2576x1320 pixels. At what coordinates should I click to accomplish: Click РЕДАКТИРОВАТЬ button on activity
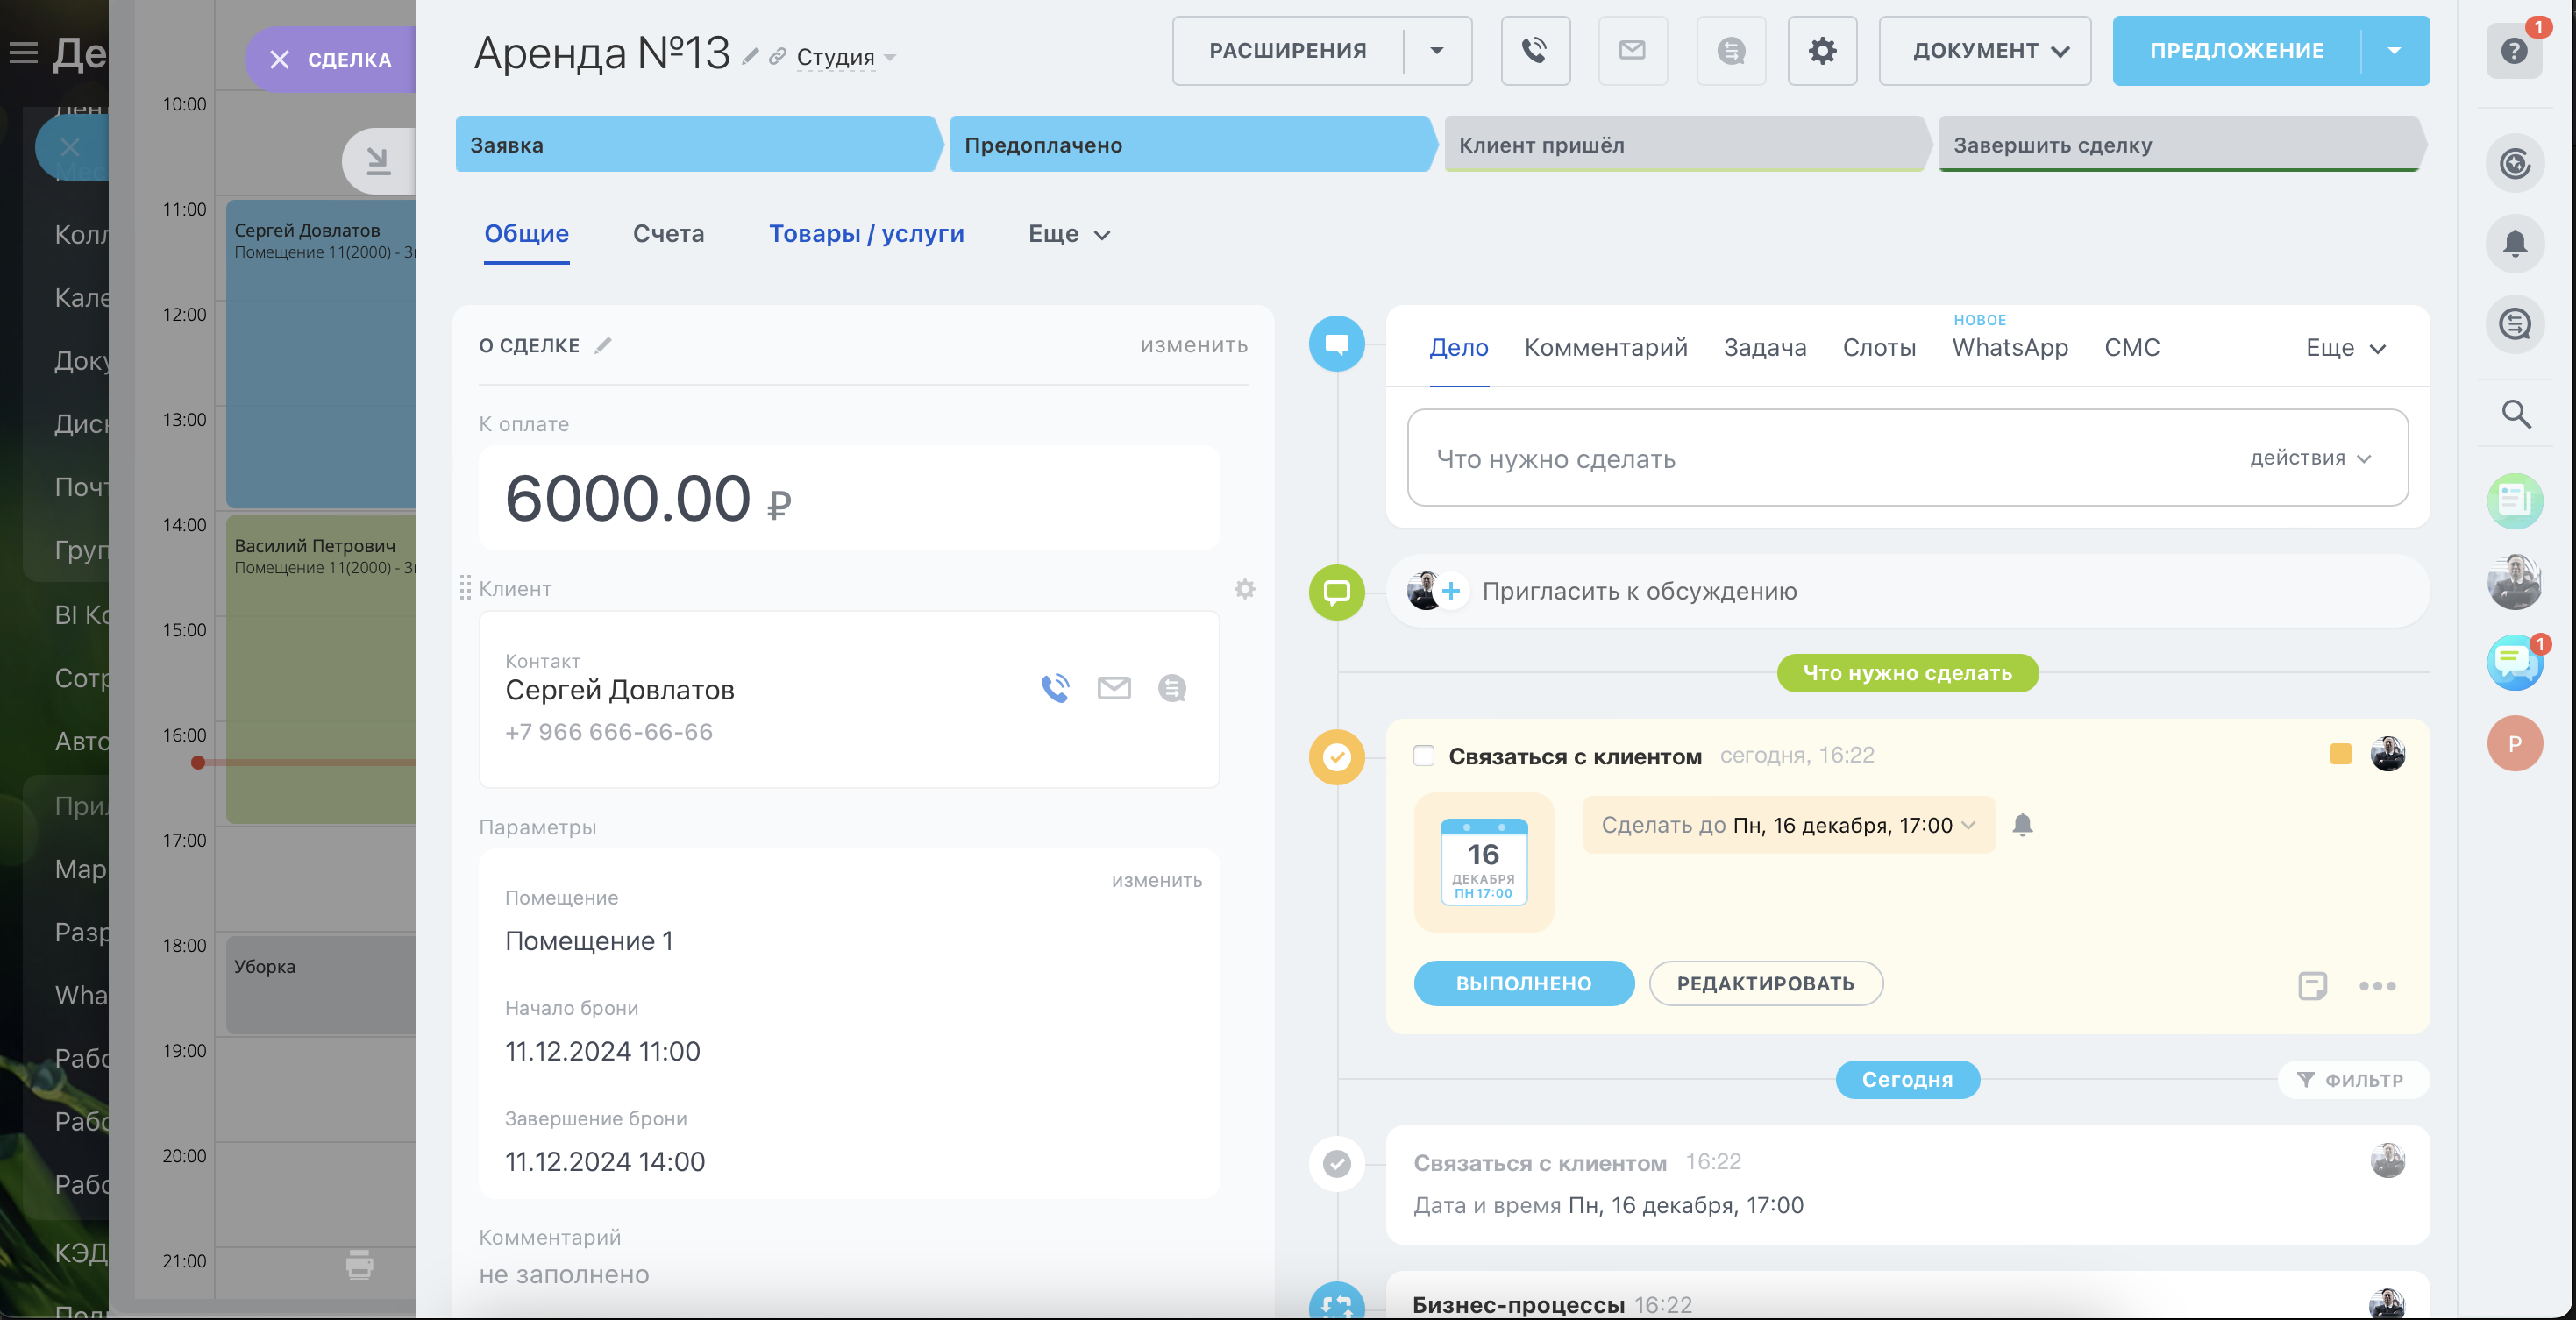click(1765, 983)
